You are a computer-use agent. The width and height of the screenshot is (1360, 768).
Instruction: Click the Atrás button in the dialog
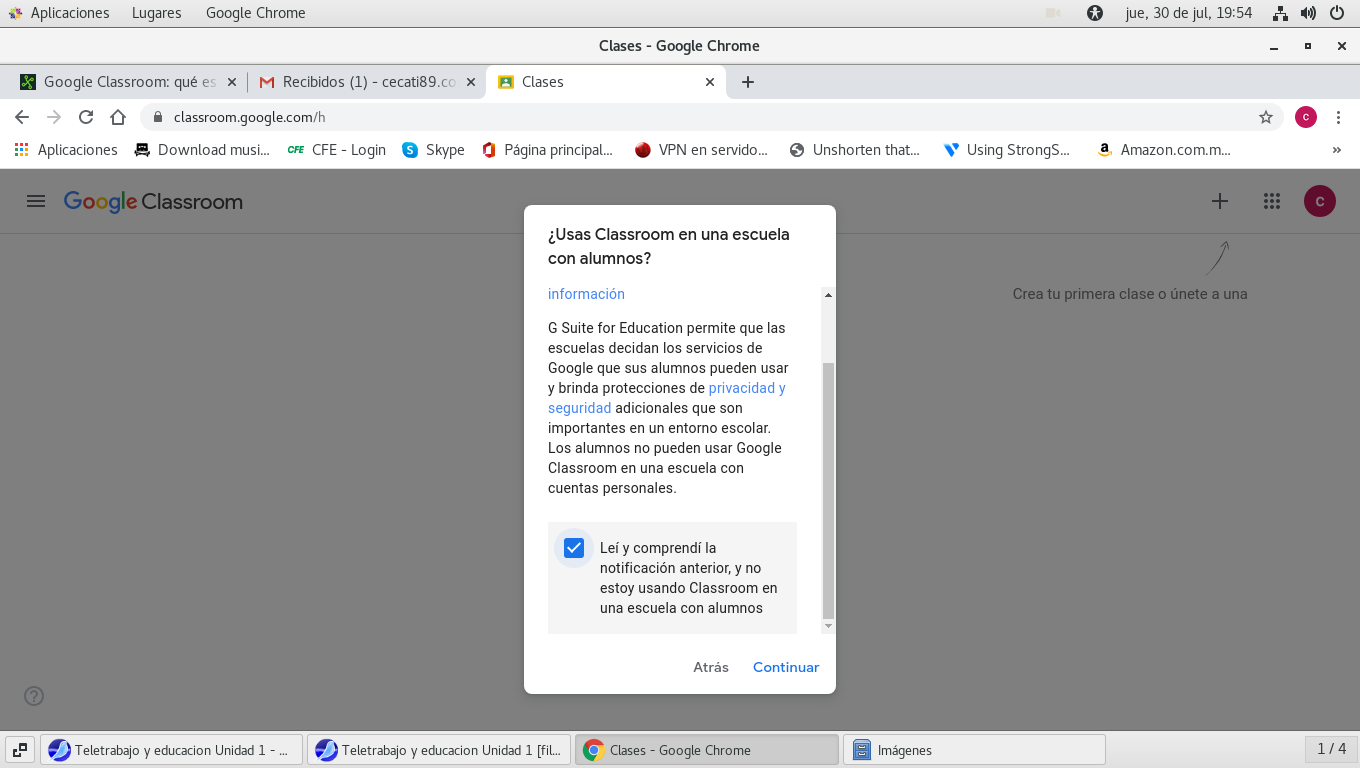710,667
